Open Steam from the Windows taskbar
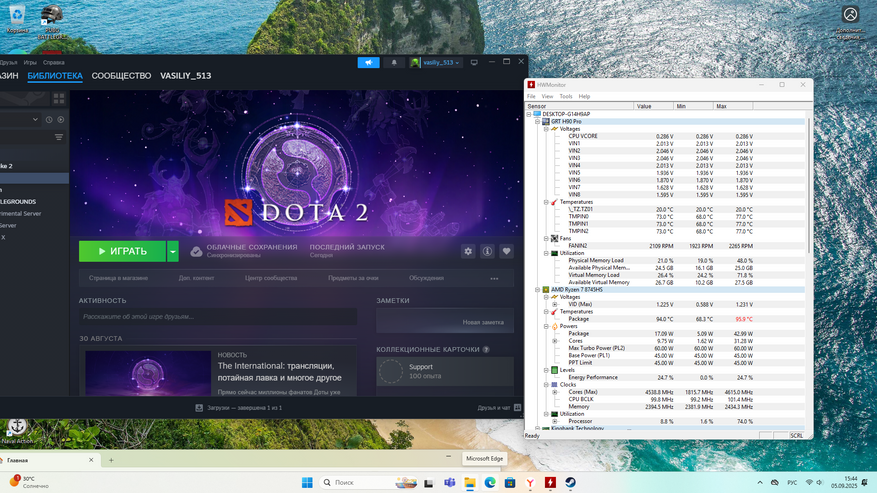 click(570, 482)
